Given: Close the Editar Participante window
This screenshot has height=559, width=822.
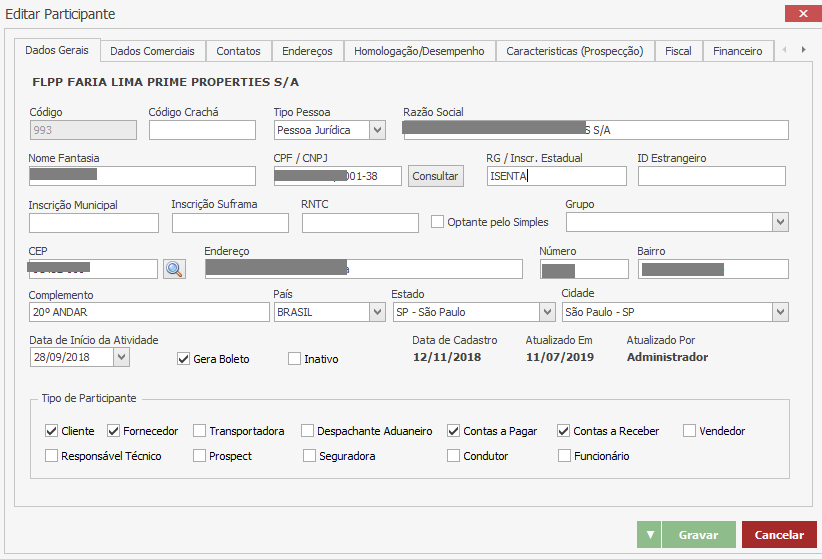Looking at the screenshot, I should pos(803,14).
